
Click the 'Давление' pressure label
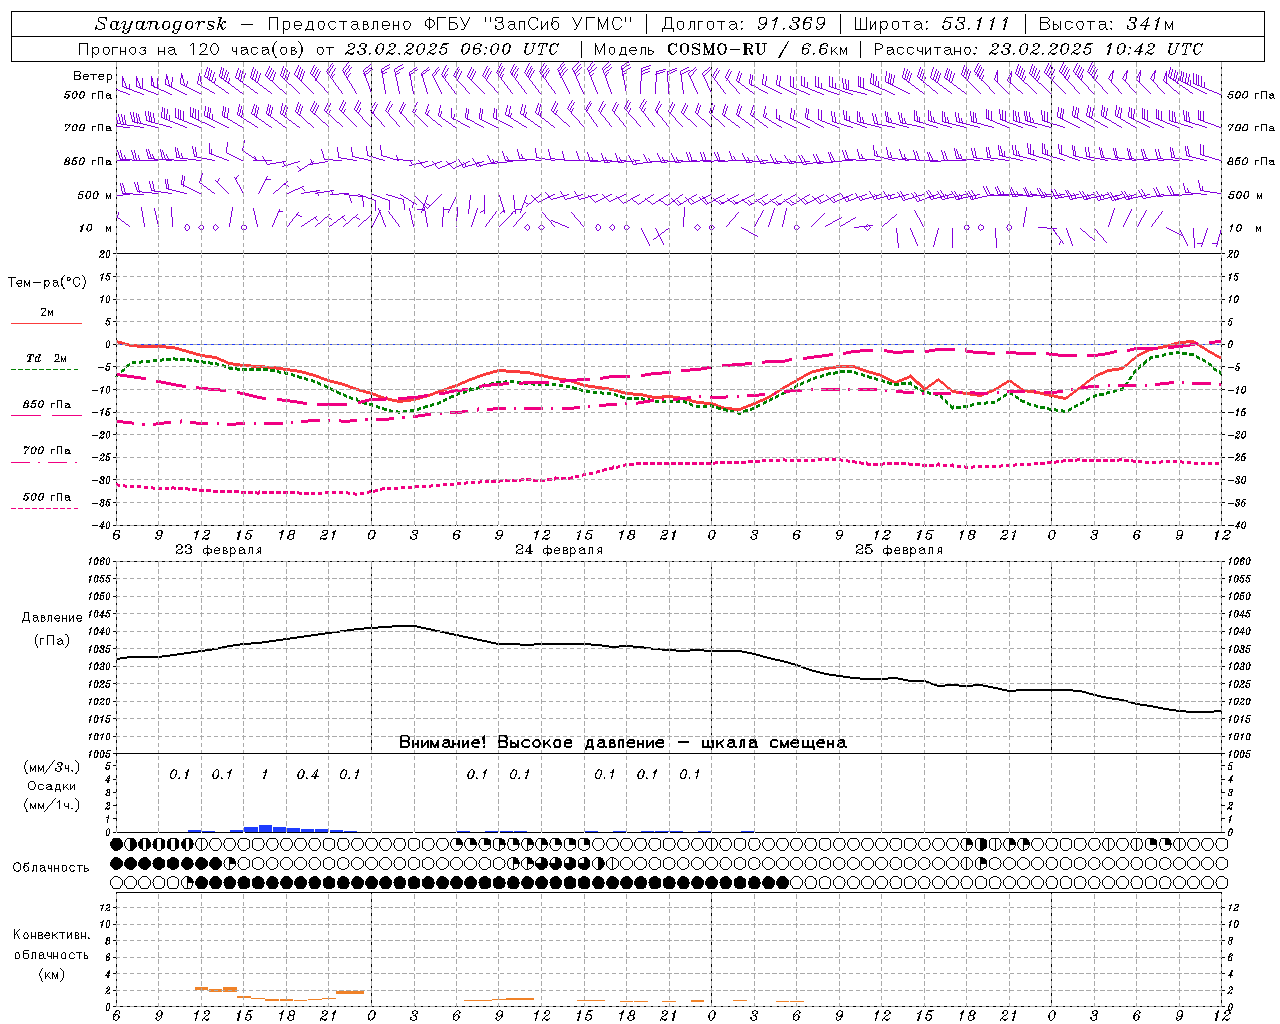tap(52, 618)
